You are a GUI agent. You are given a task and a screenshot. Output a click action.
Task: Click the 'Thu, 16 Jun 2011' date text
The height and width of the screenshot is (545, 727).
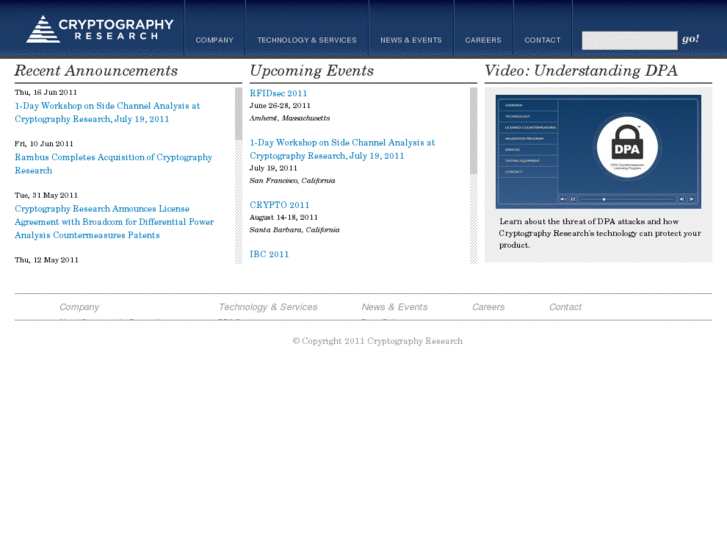coord(46,92)
